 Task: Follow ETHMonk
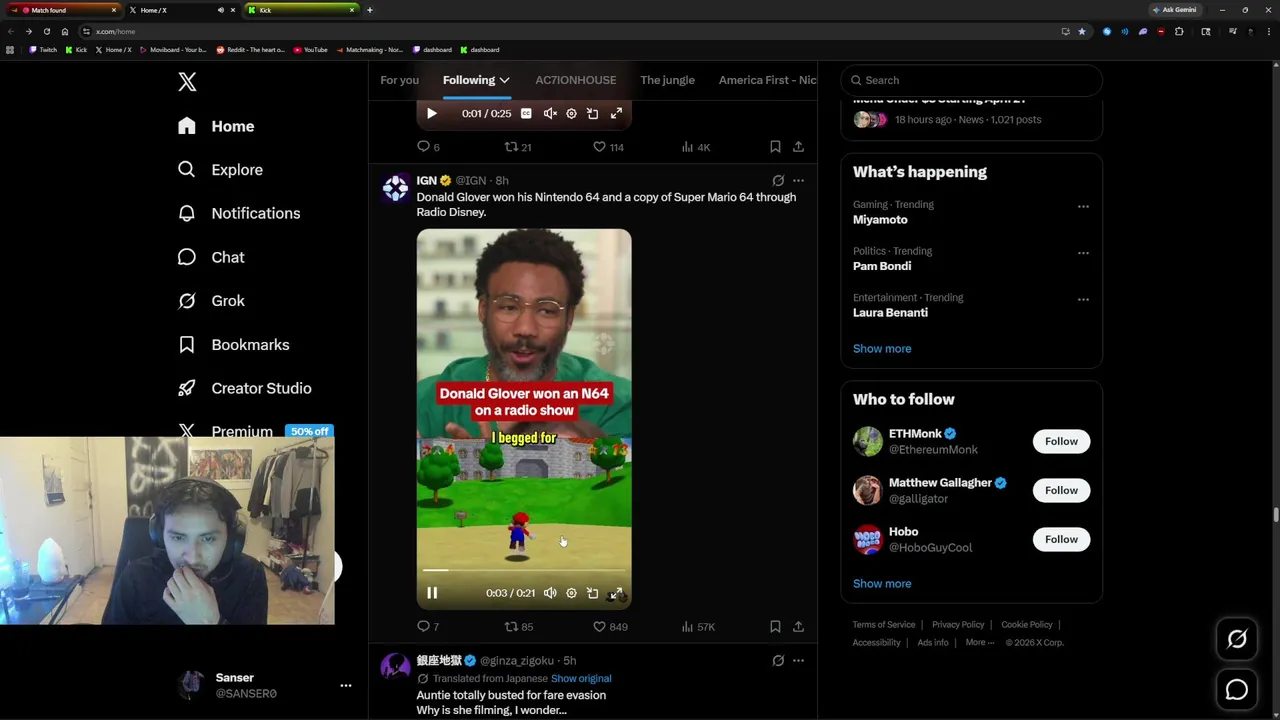coord(1061,442)
